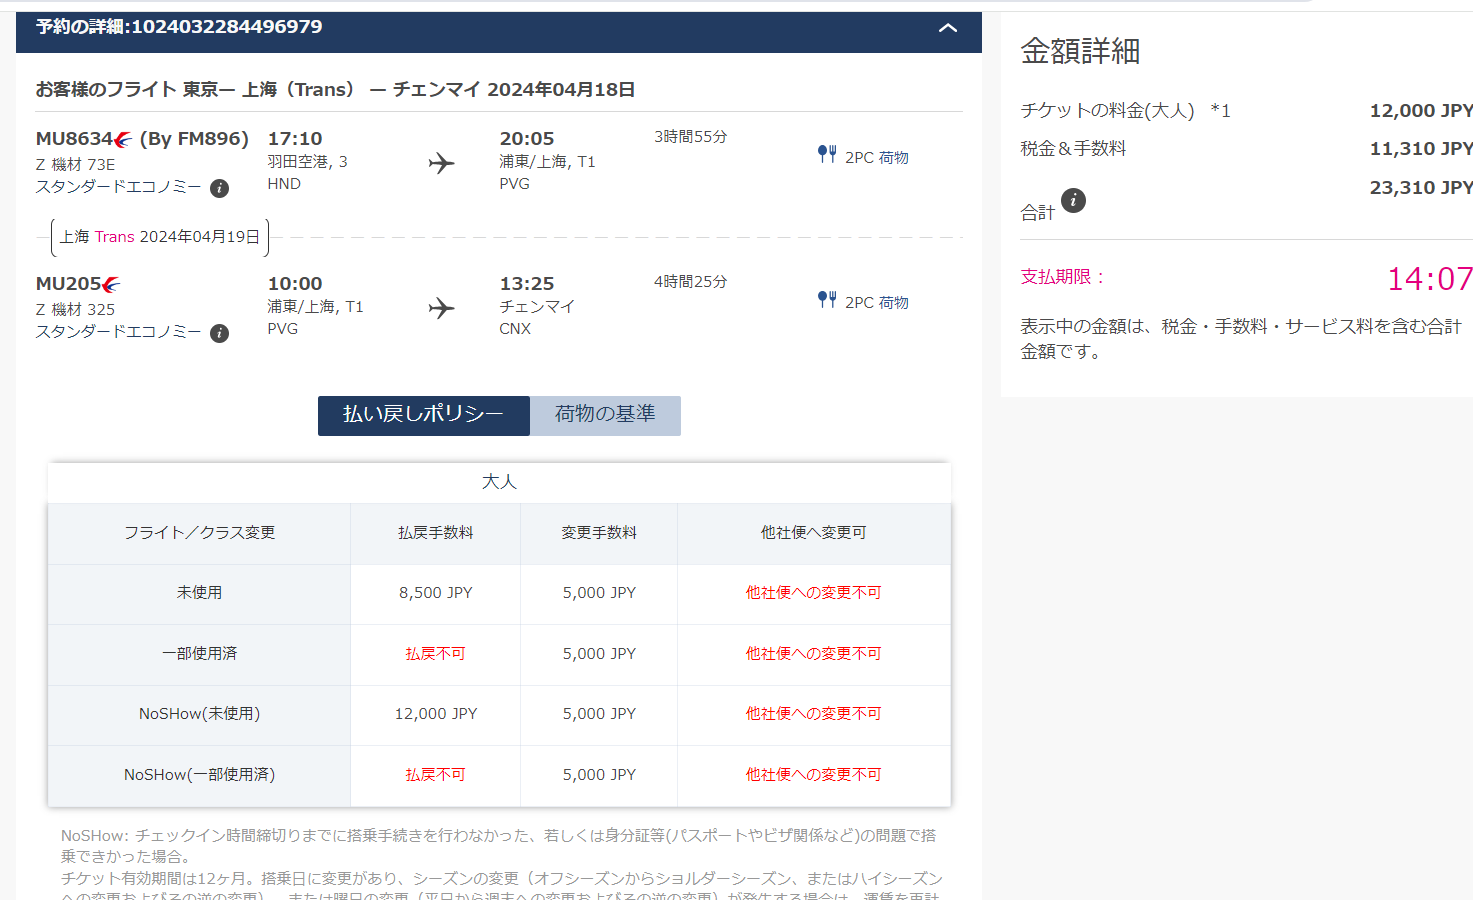Click the red 払戻不可 in 一部使用済 row
This screenshot has width=1473, height=900.
(435, 654)
